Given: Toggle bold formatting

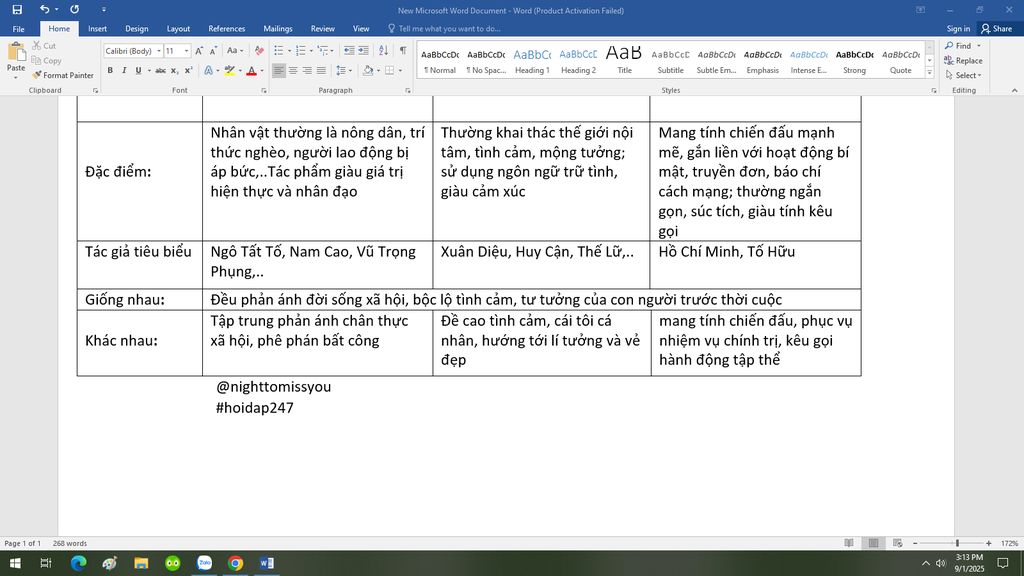Looking at the screenshot, I should (x=110, y=70).
